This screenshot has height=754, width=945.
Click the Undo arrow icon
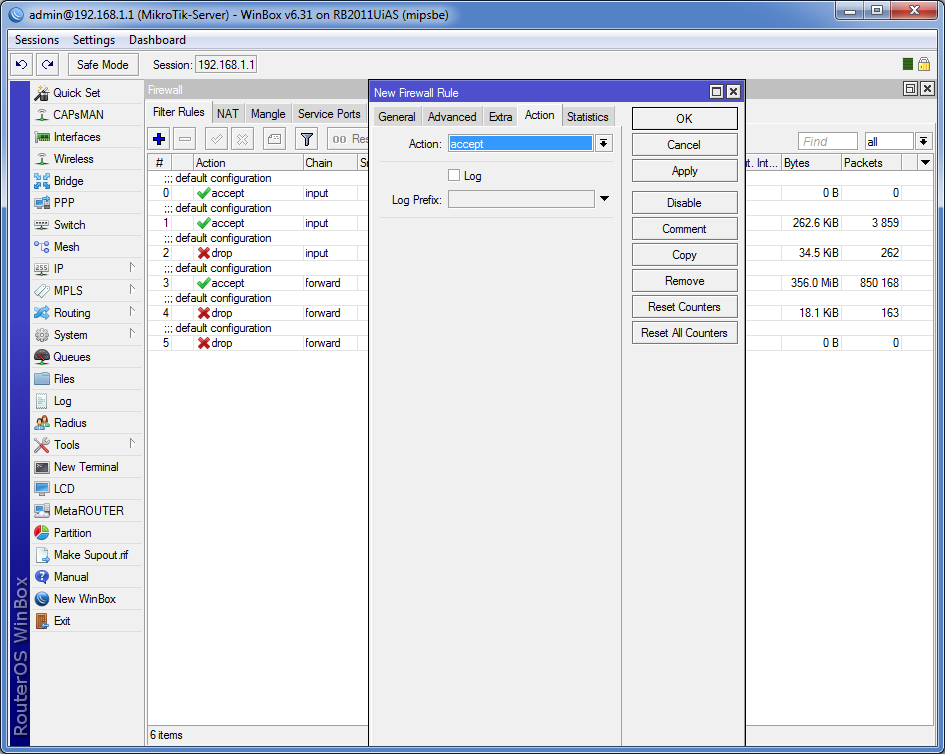coord(22,64)
